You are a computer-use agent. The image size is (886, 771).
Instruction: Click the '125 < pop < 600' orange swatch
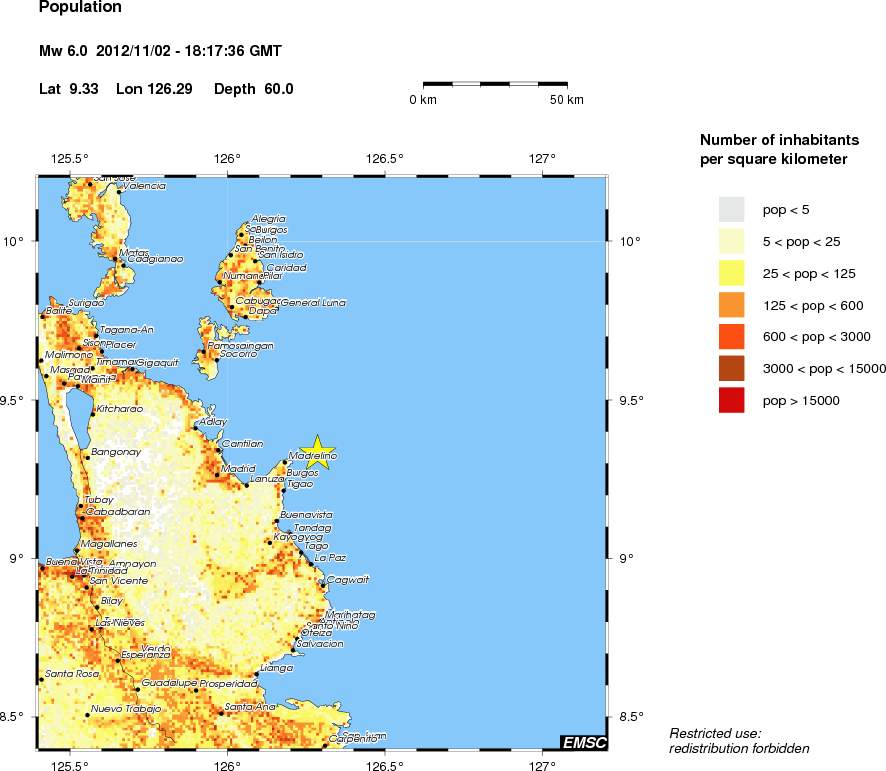pyautogui.click(x=732, y=305)
